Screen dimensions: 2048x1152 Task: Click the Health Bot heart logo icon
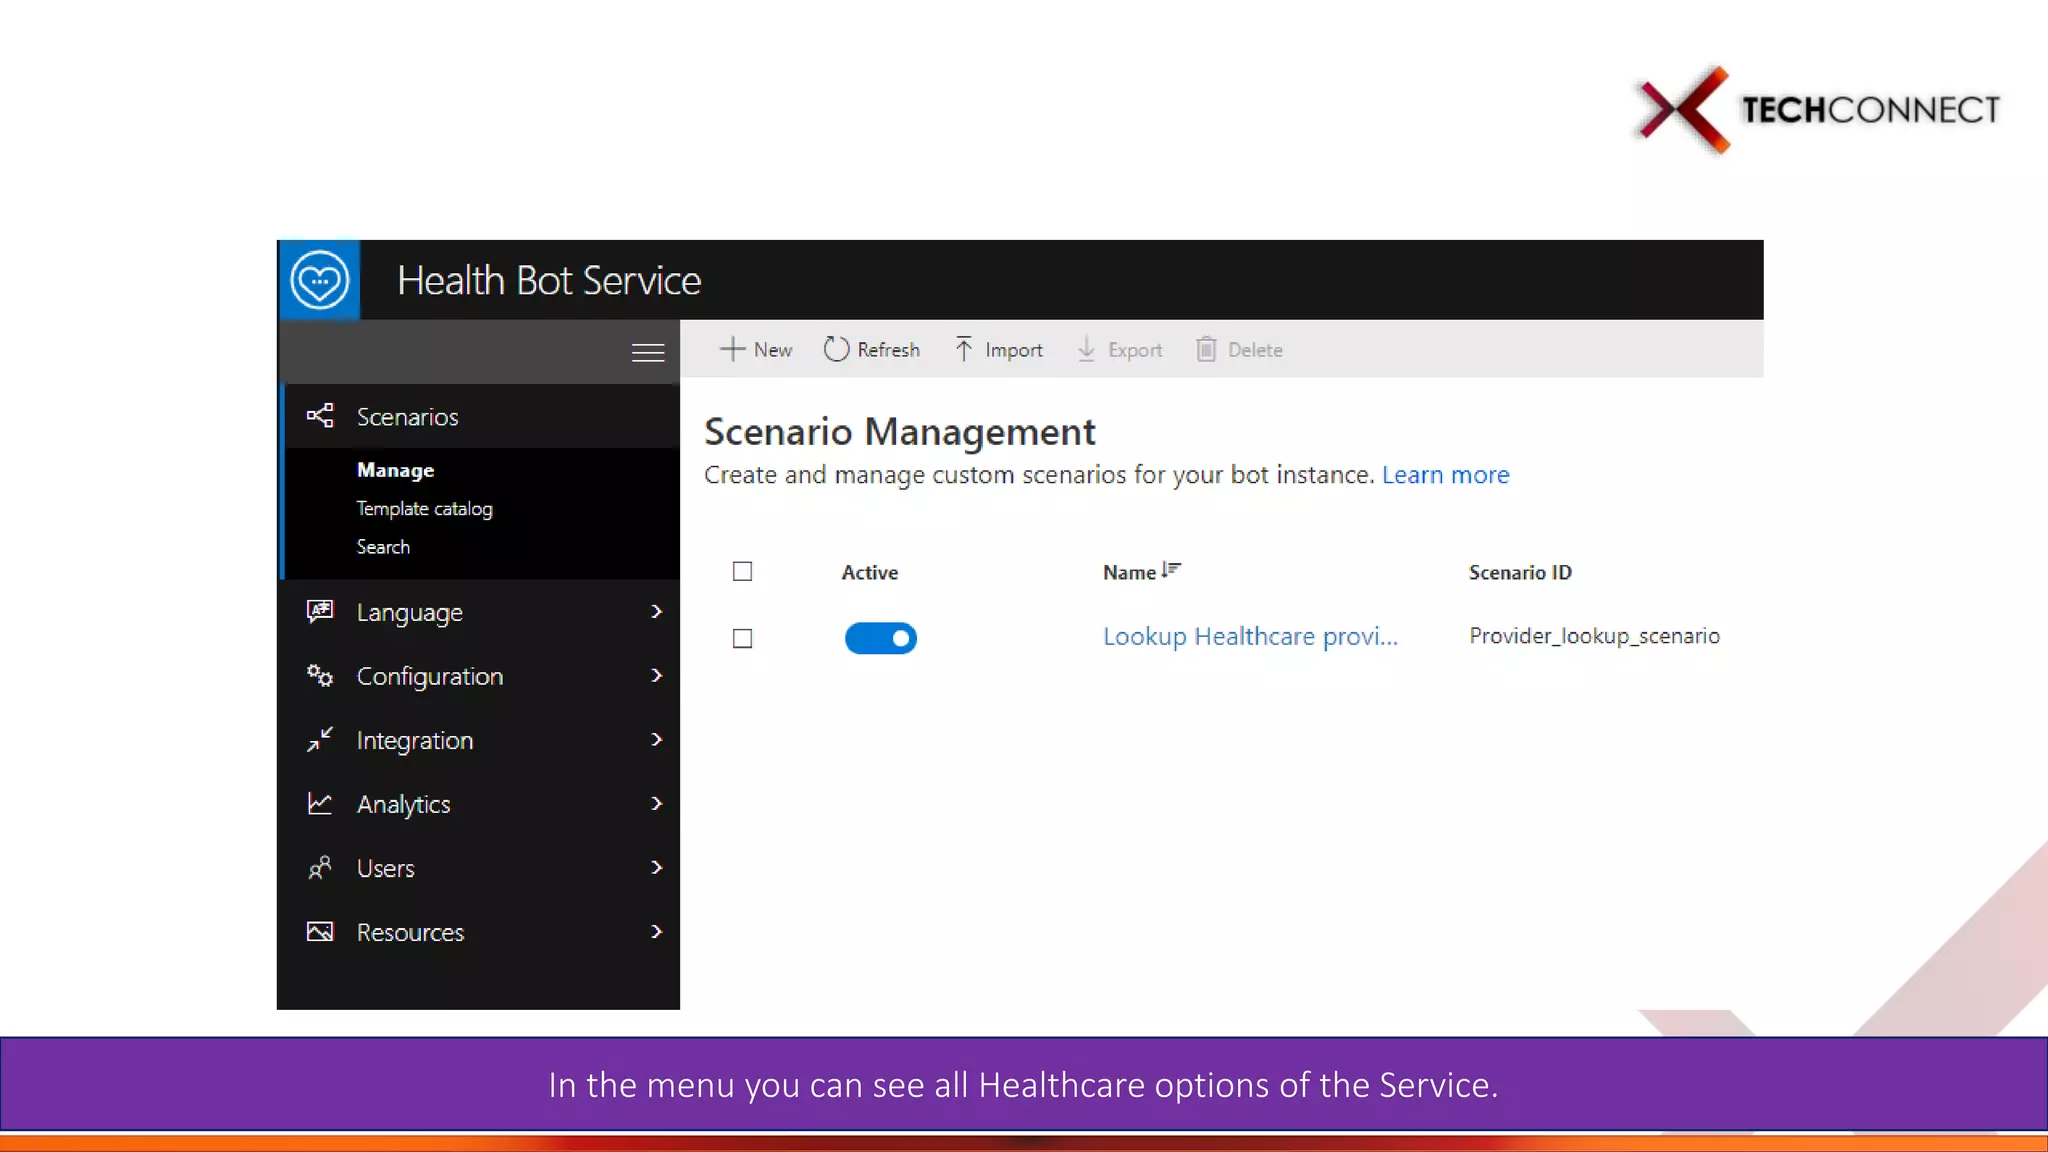pyautogui.click(x=319, y=281)
